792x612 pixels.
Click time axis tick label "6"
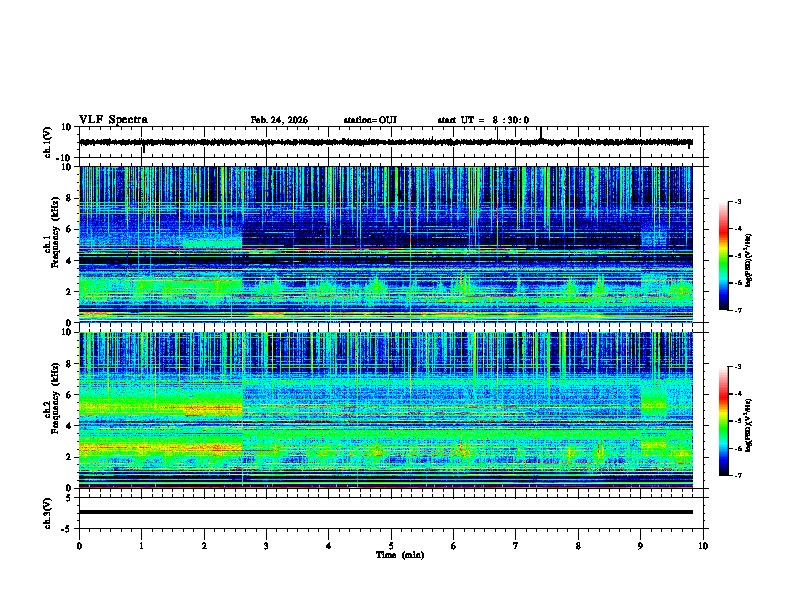454,546
